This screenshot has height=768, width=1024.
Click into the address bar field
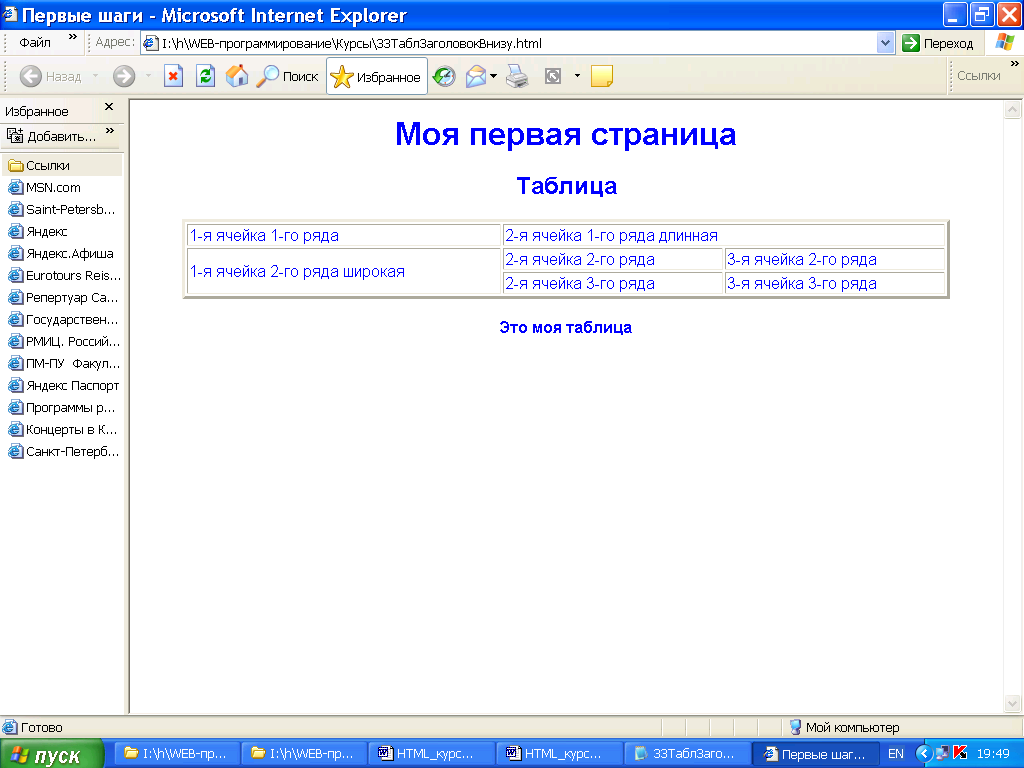tap(509, 44)
